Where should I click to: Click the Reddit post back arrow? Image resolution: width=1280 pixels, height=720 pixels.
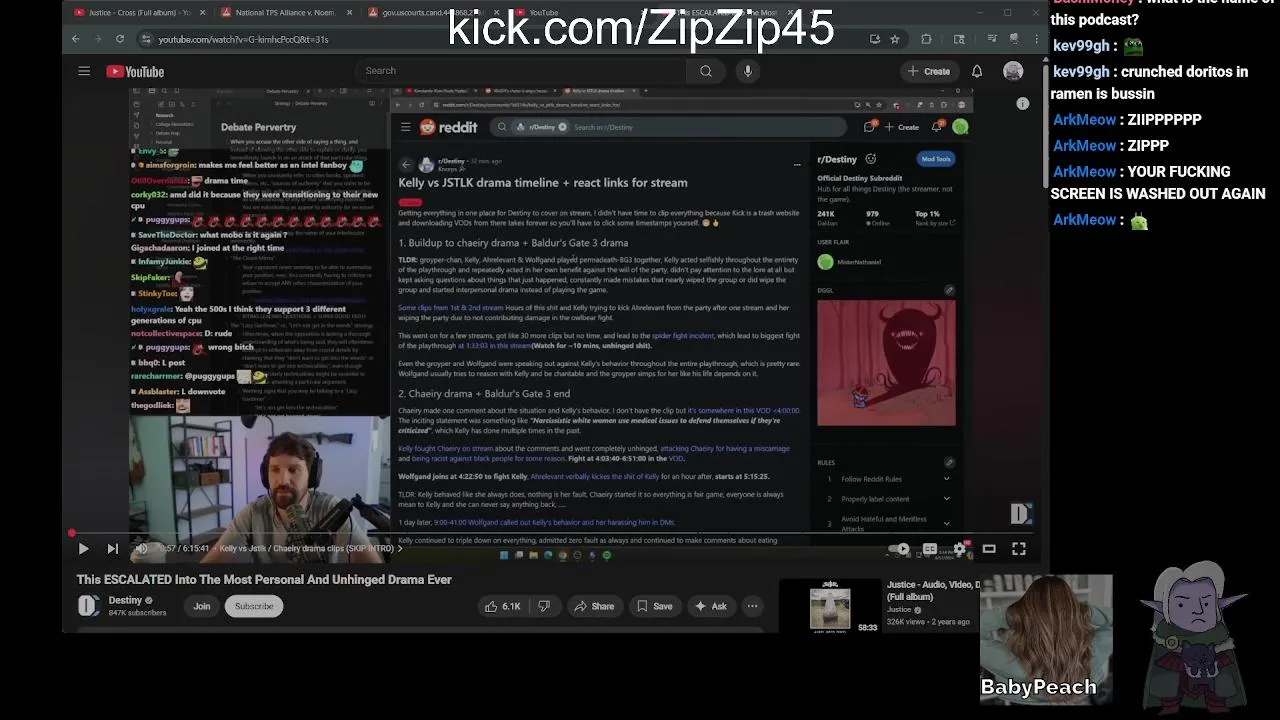pyautogui.click(x=406, y=164)
